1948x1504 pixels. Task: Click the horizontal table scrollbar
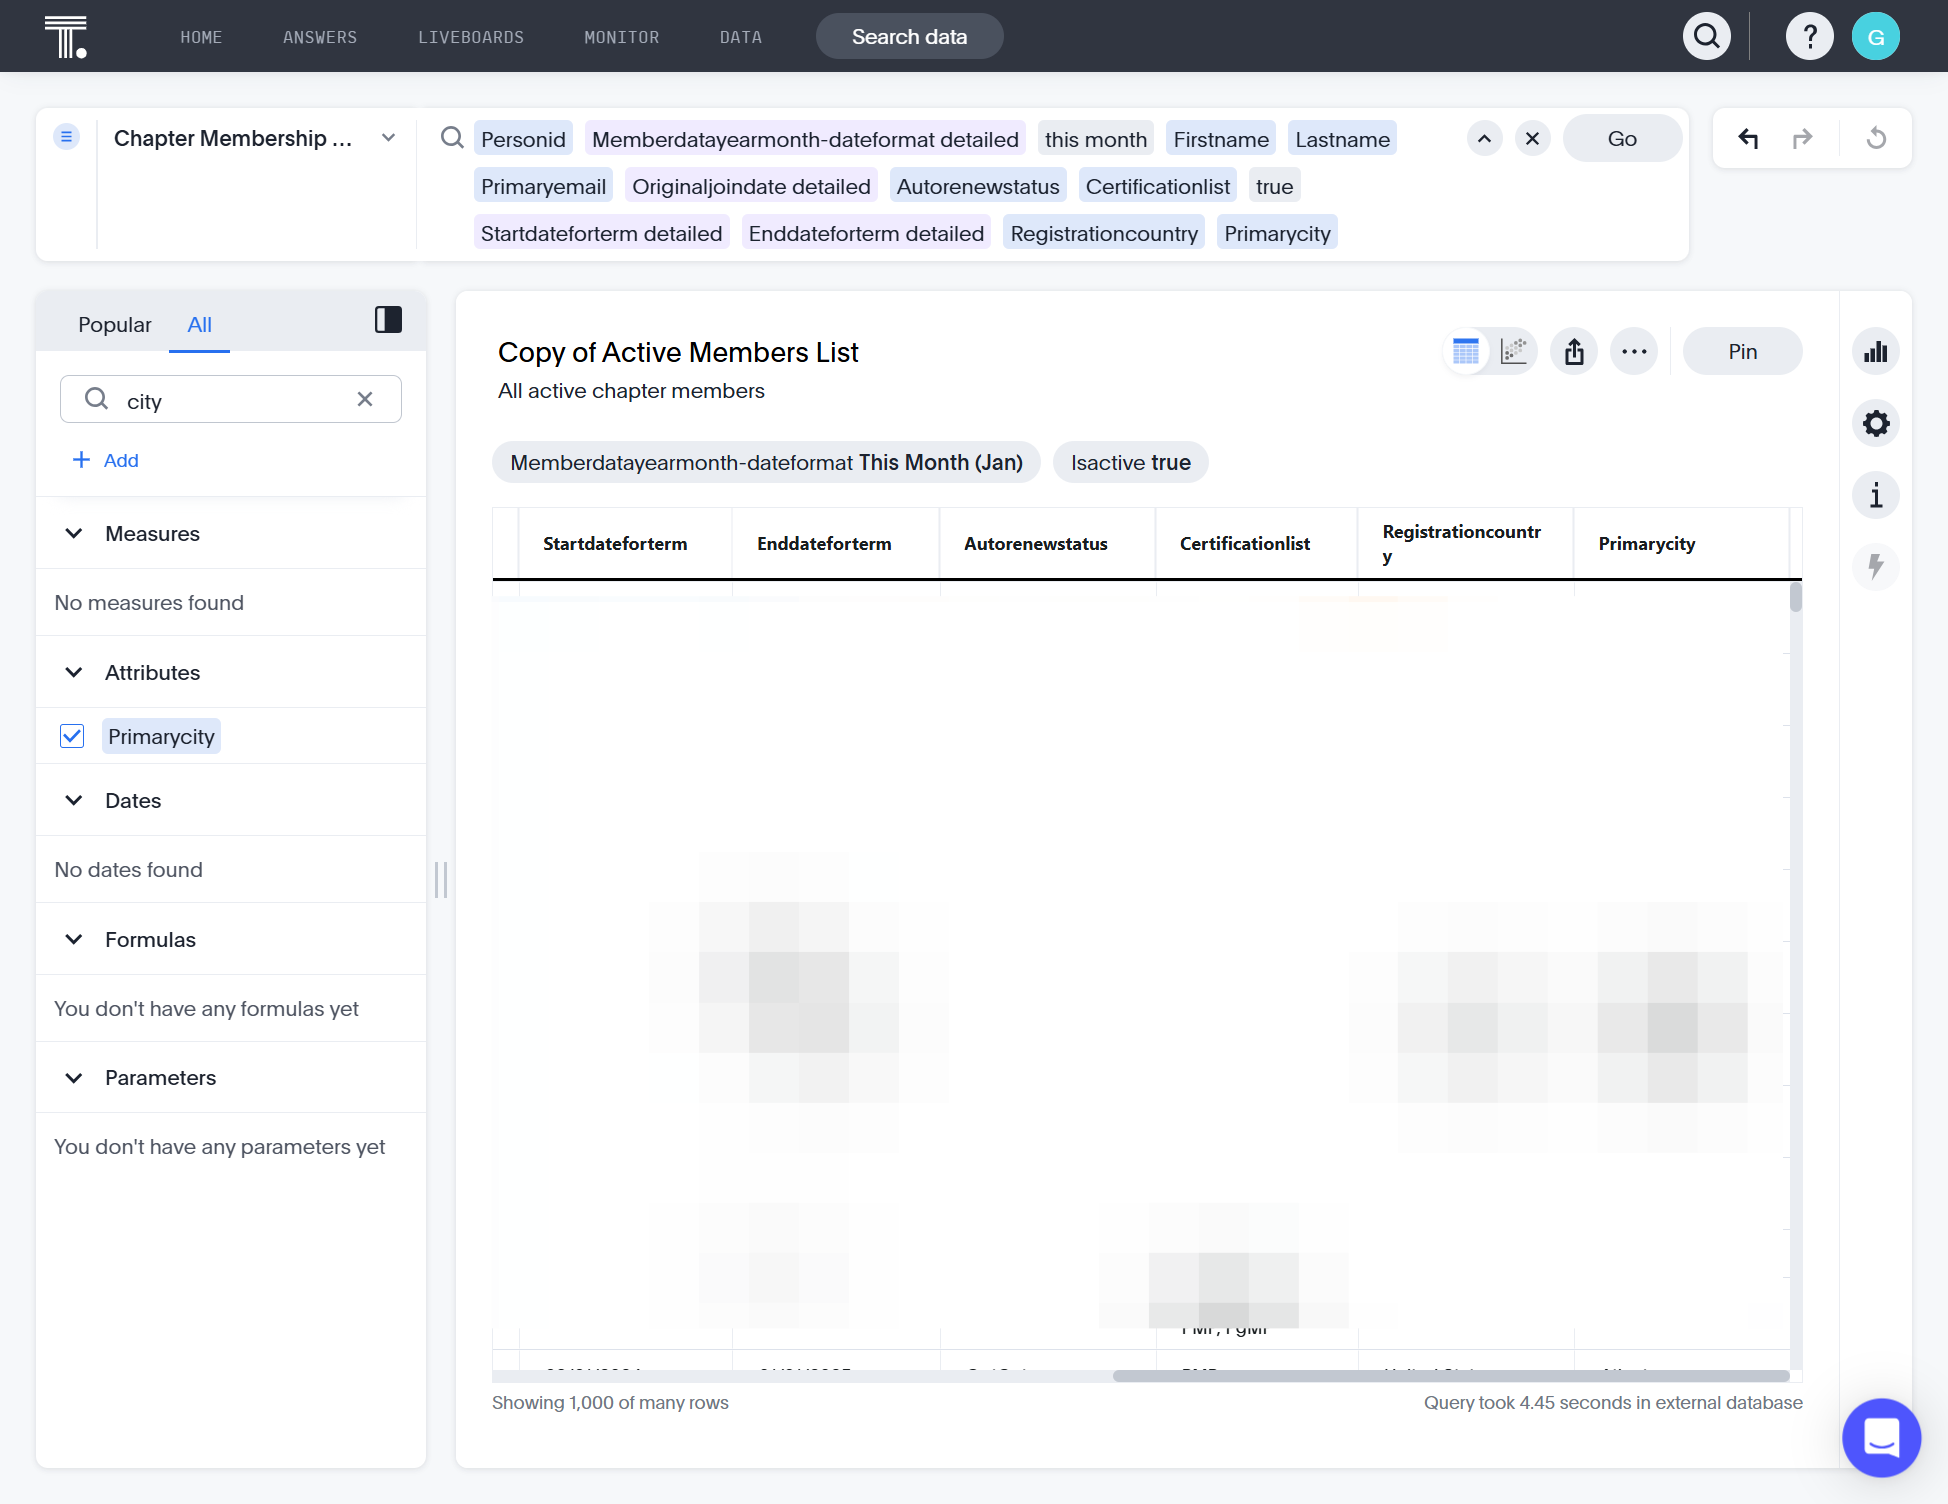click(x=1450, y=1376)
